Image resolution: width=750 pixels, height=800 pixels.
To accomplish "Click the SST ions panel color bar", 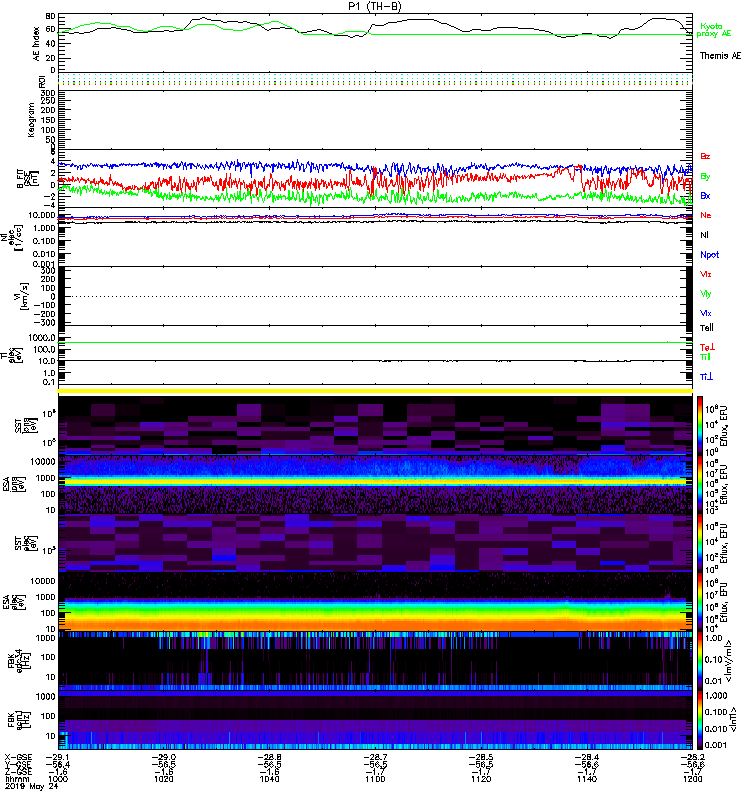I will 700,425.
